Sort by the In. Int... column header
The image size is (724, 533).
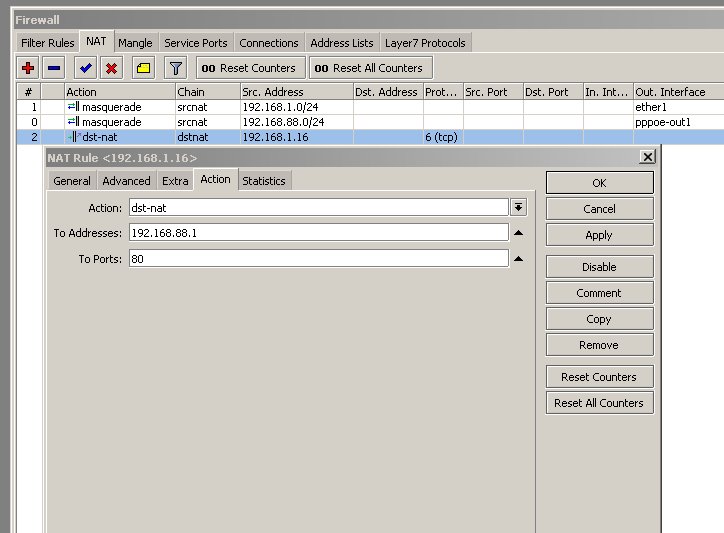tap(608, 92)
